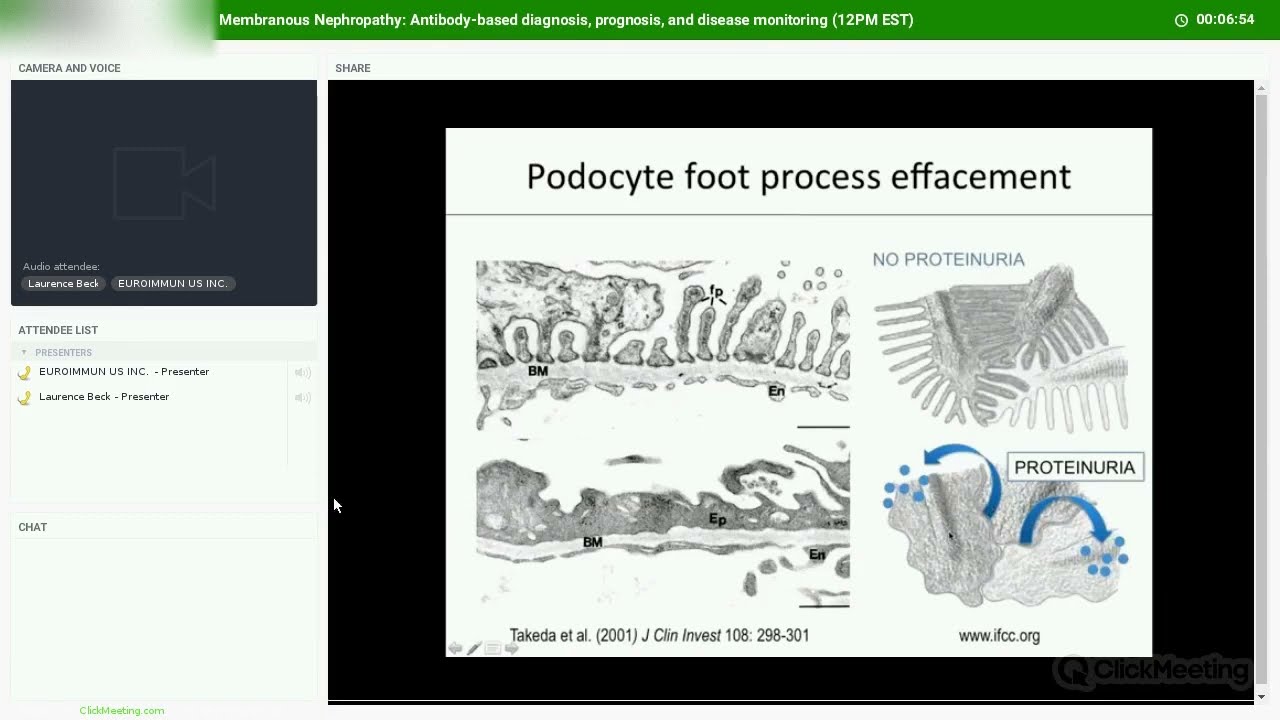Click the vertical scrollbar track of the share area
Screen dimensions: 1280x720
click(1261, 391)
